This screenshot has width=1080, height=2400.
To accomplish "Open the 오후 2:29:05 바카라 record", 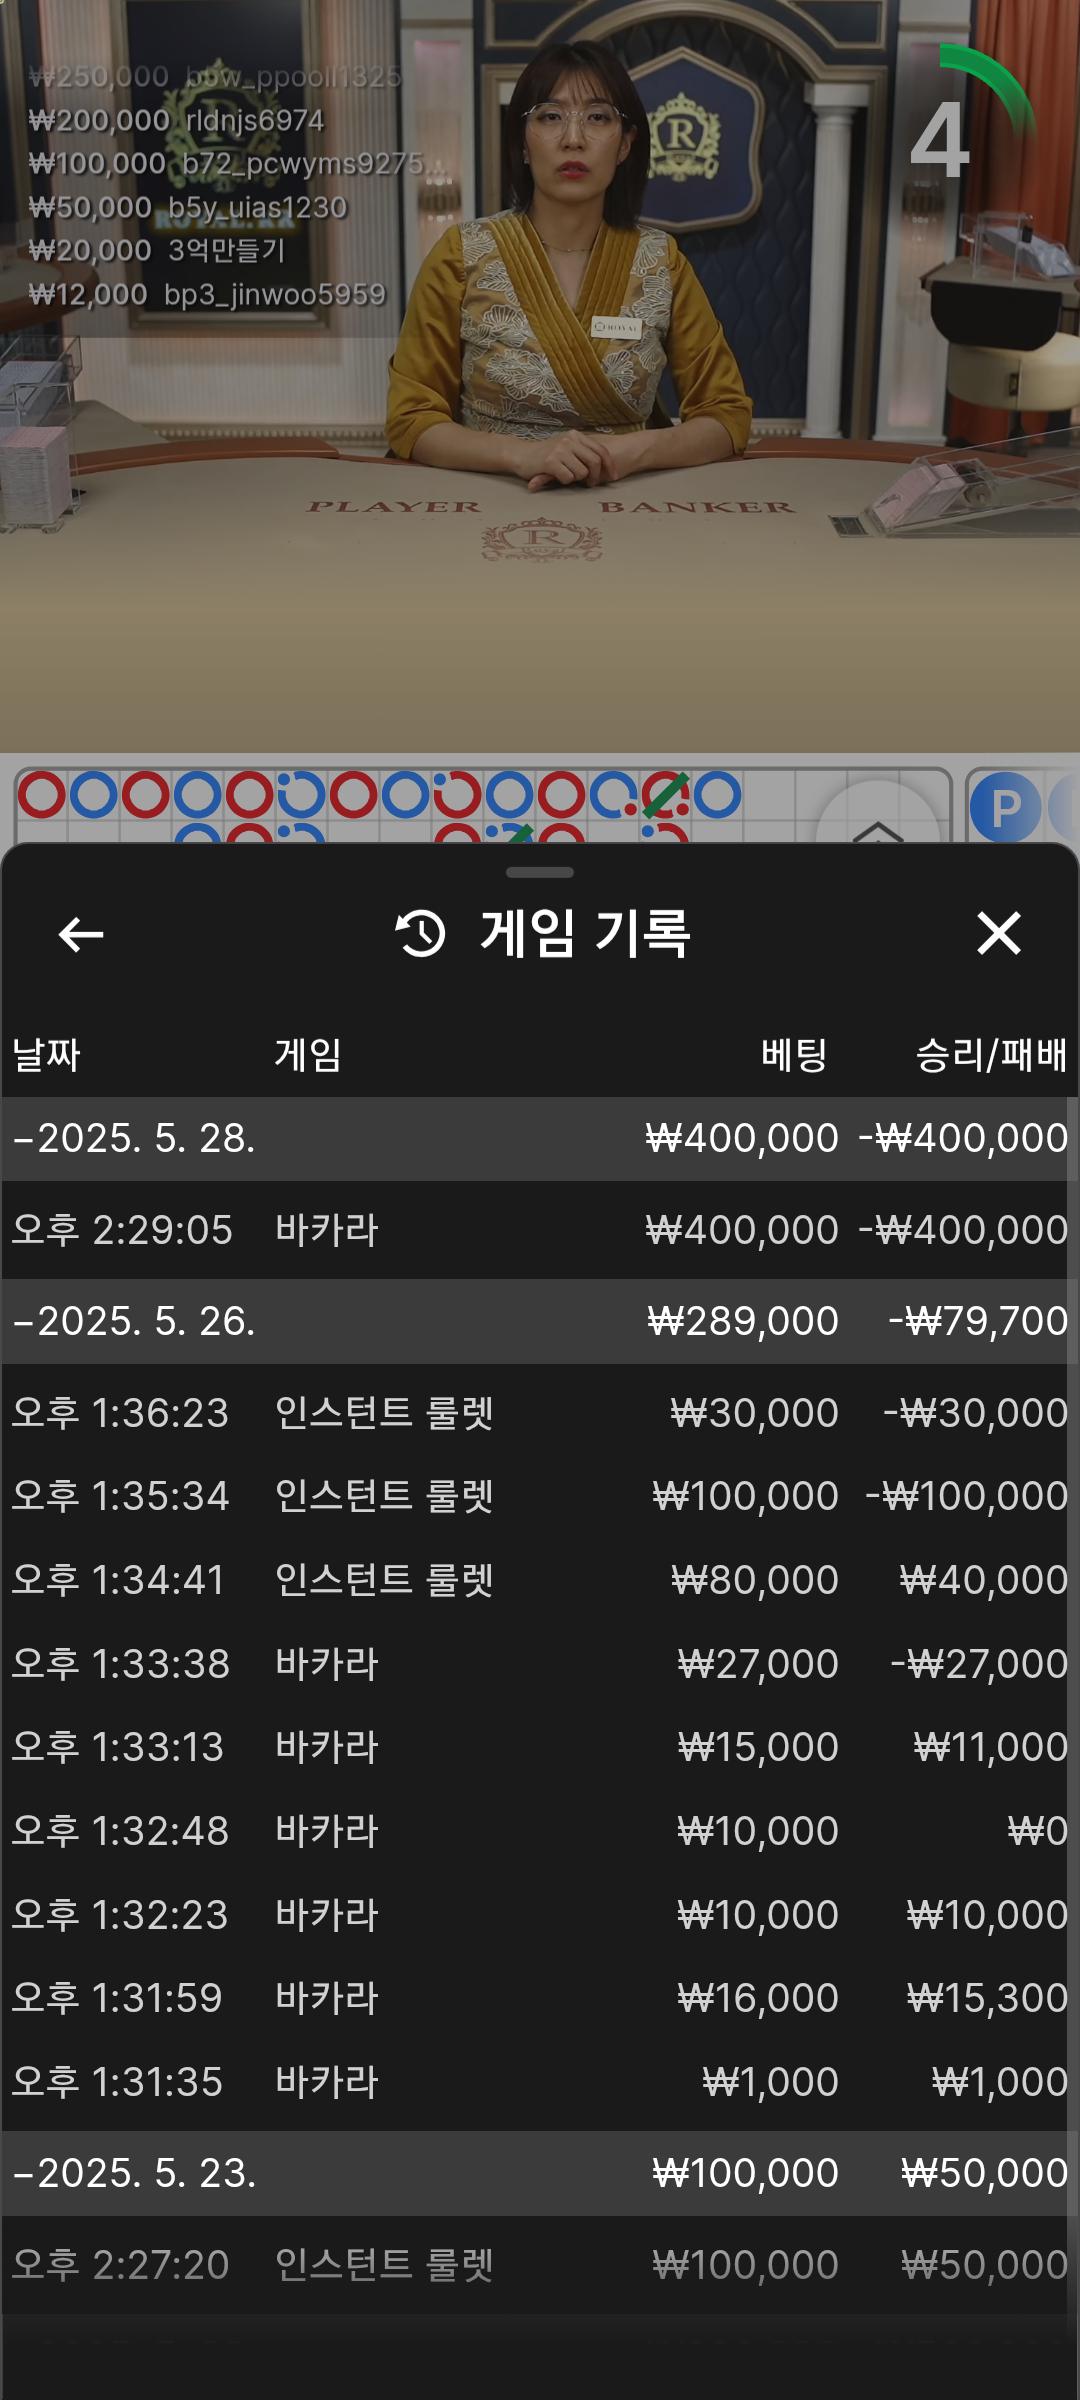I will [x=538, y=1230].
